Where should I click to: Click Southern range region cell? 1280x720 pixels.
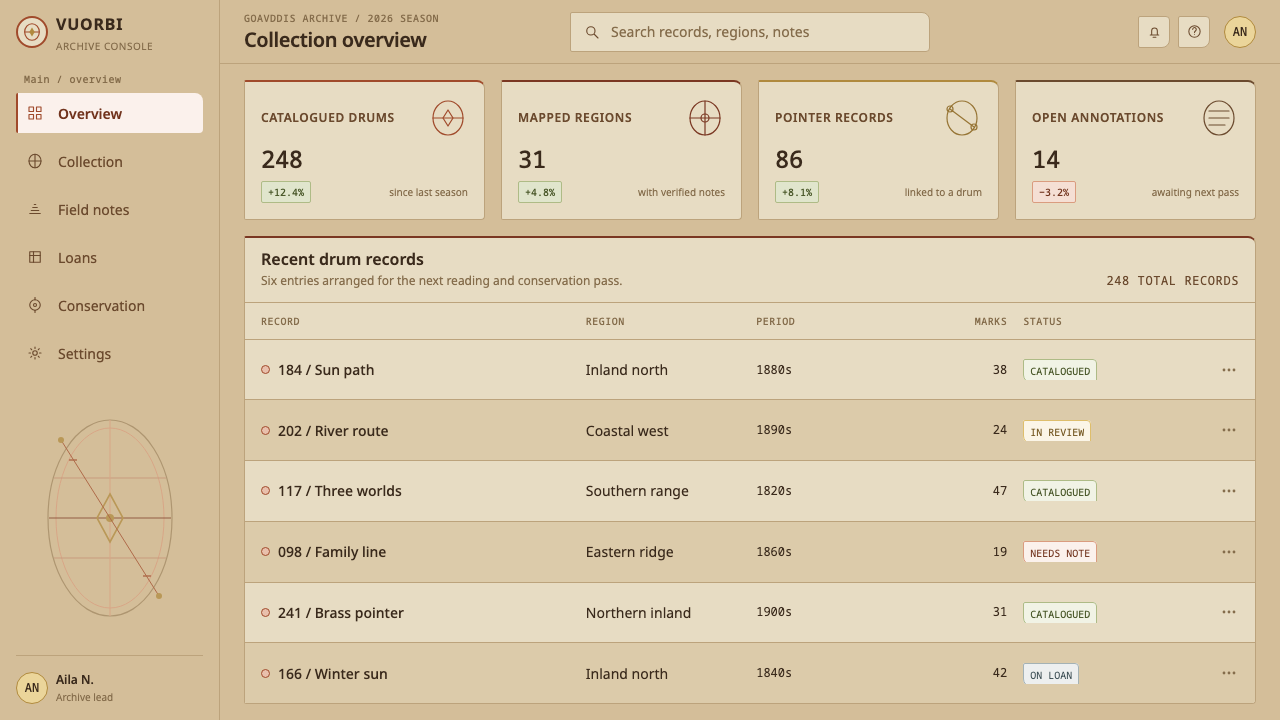tap(637, 491)
